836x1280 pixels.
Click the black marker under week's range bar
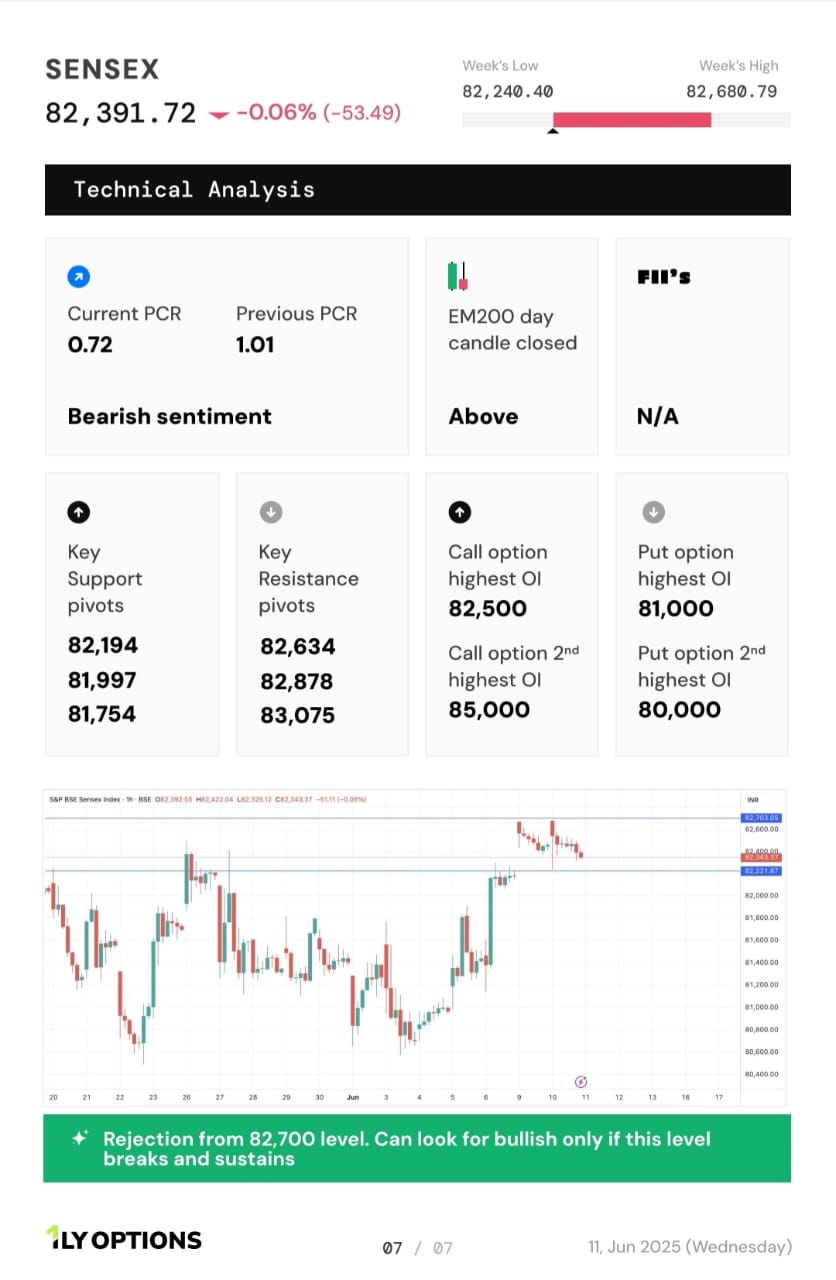pos(553,131)
